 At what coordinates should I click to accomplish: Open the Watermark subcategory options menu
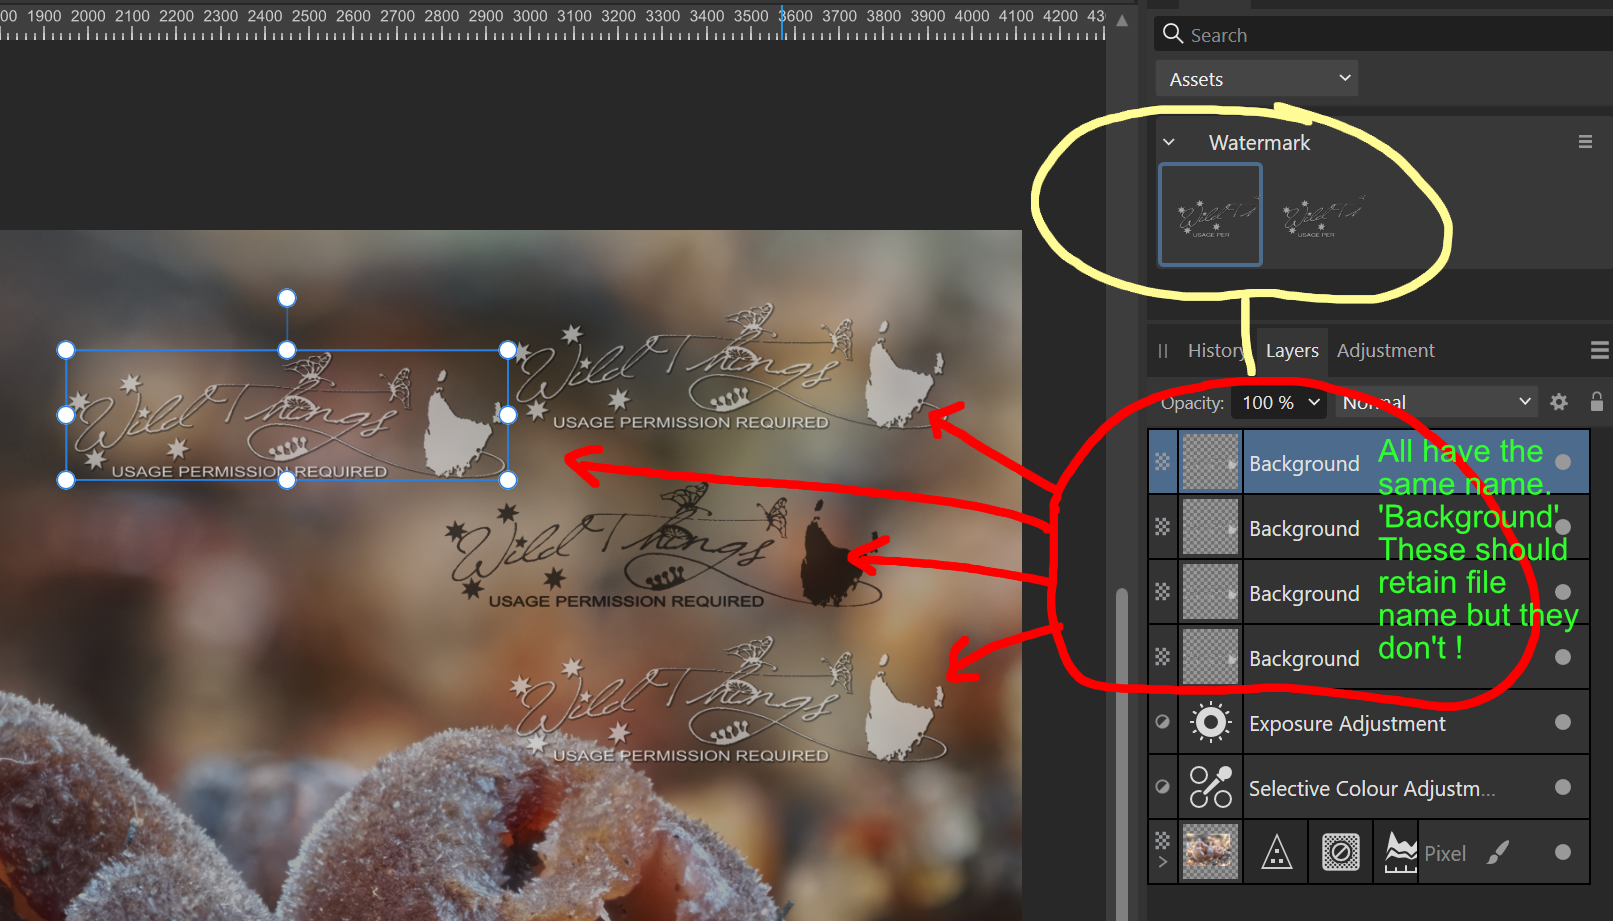click(1585, 142)
